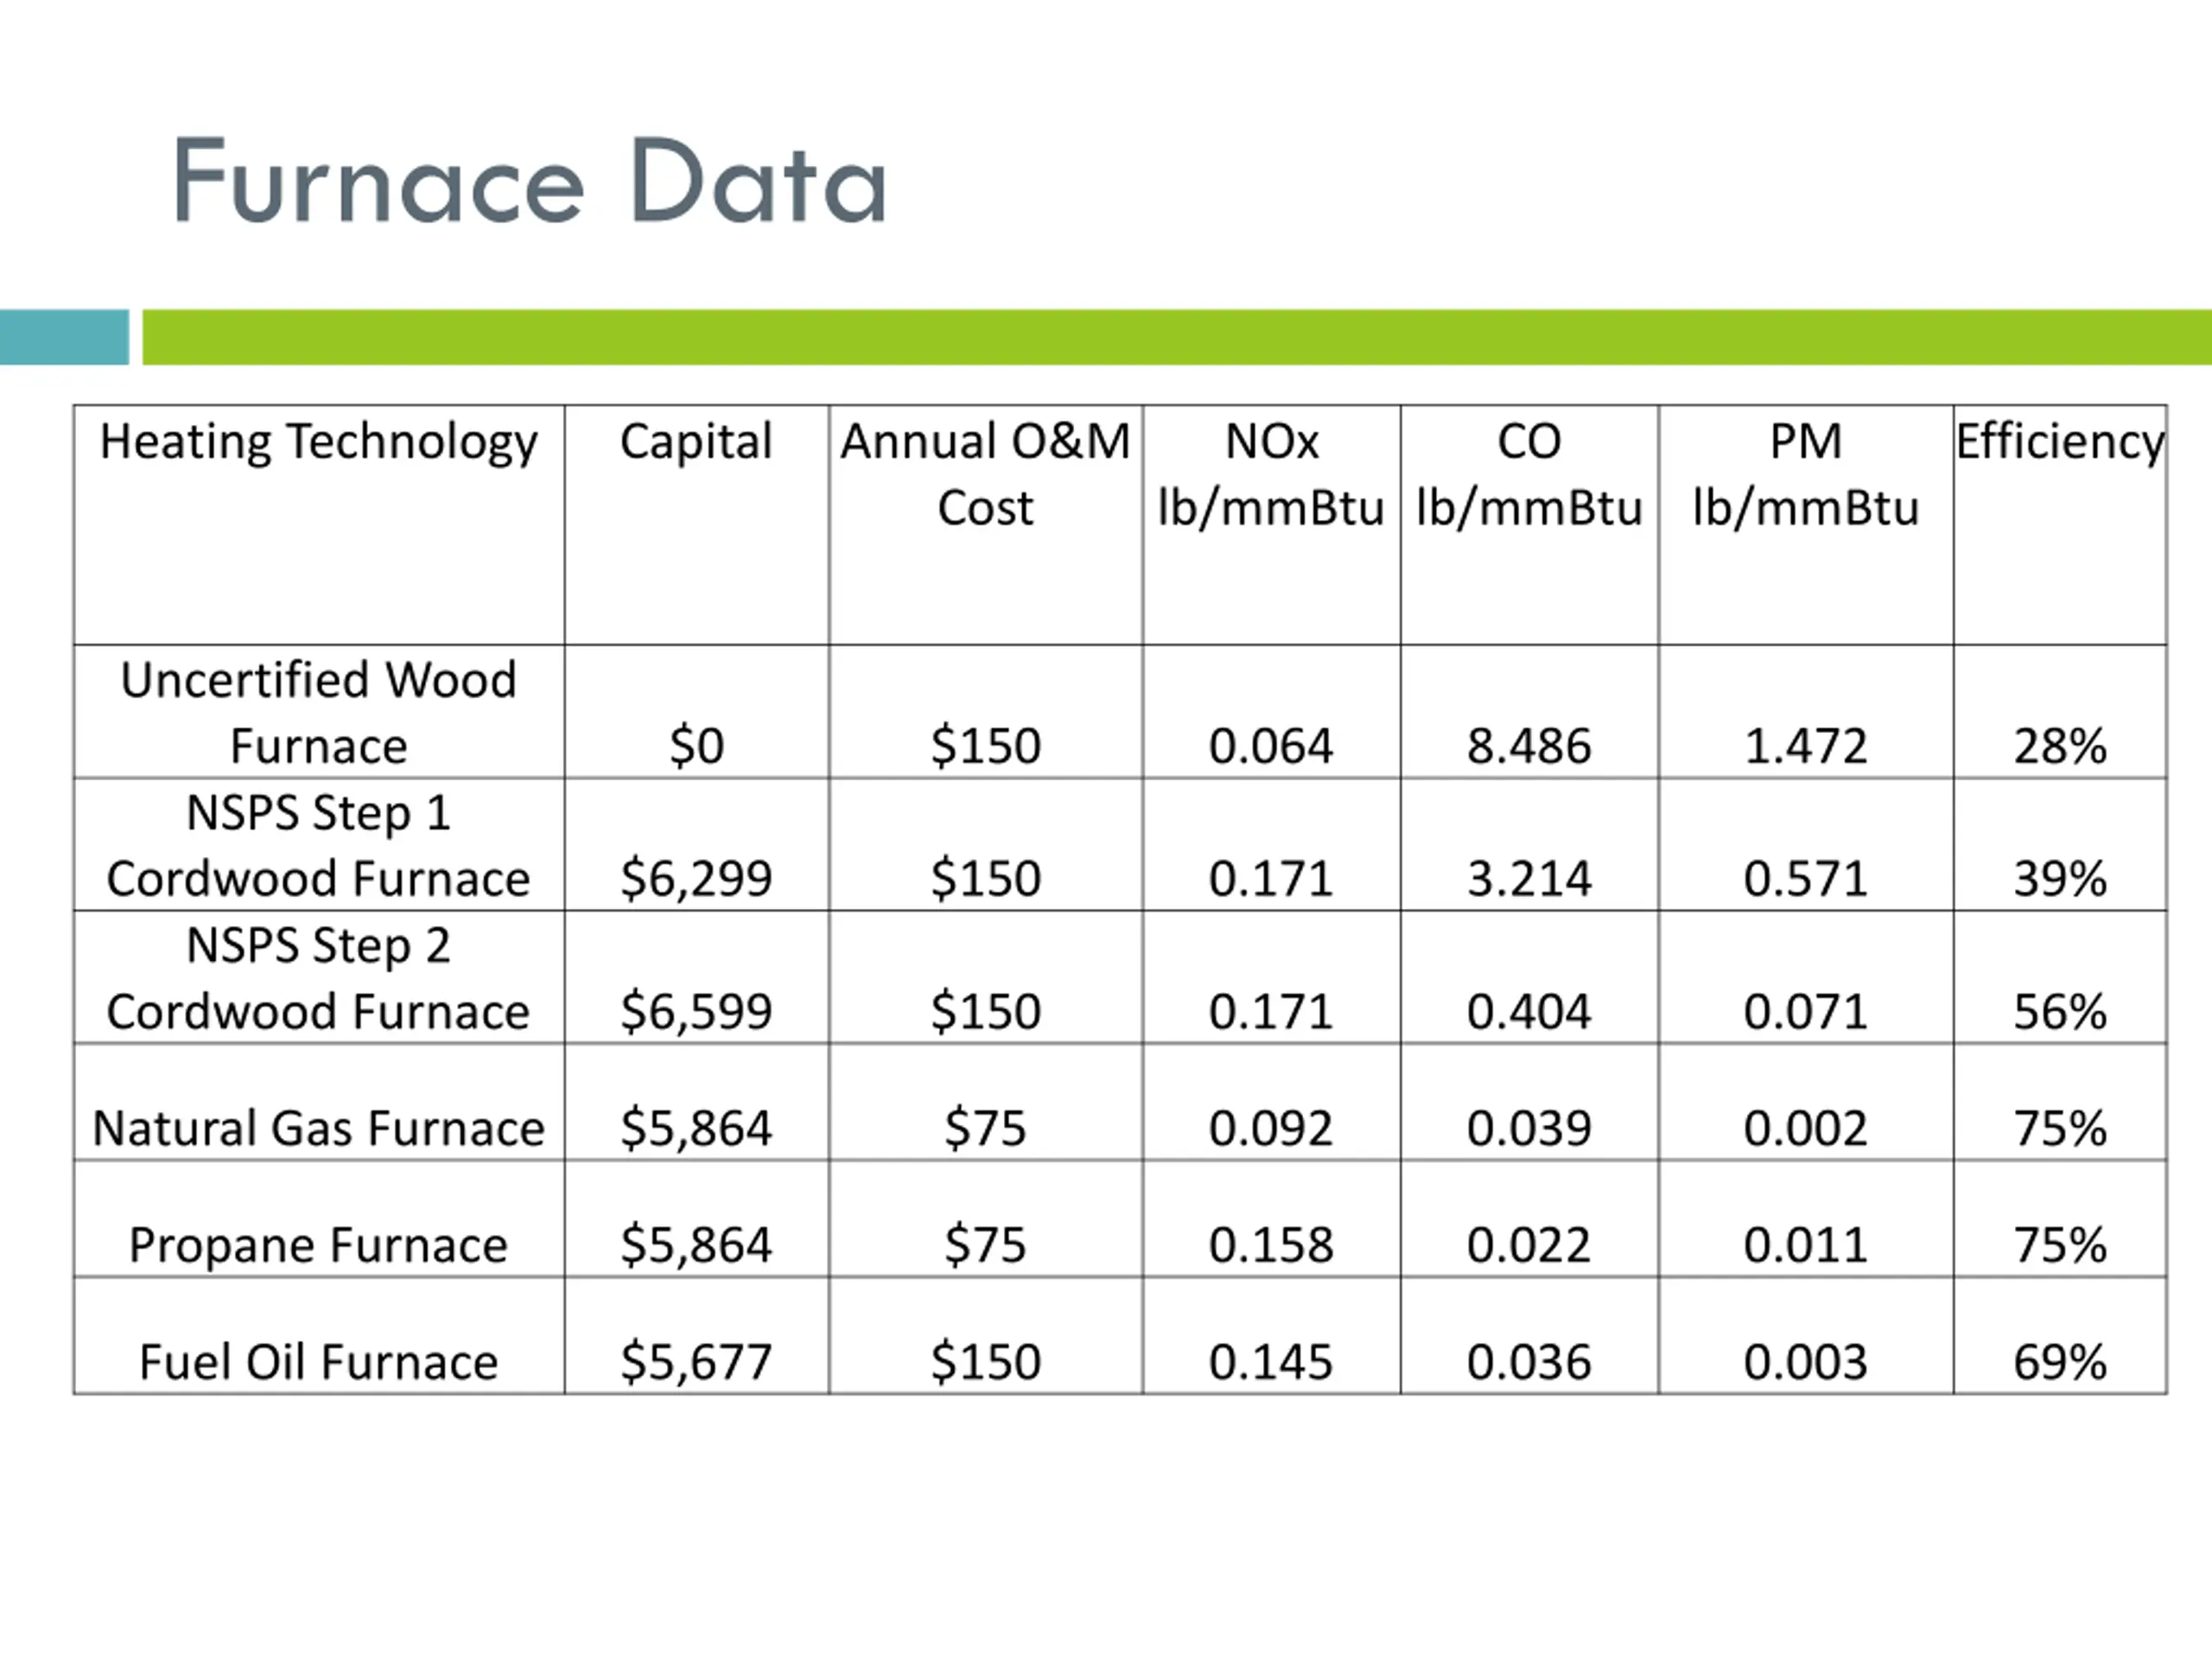The width and height of the screenshot is (2212, 1659).
Task: Click Natural Gas Furnace's "$75" O&M cell
Action: 985,1129
